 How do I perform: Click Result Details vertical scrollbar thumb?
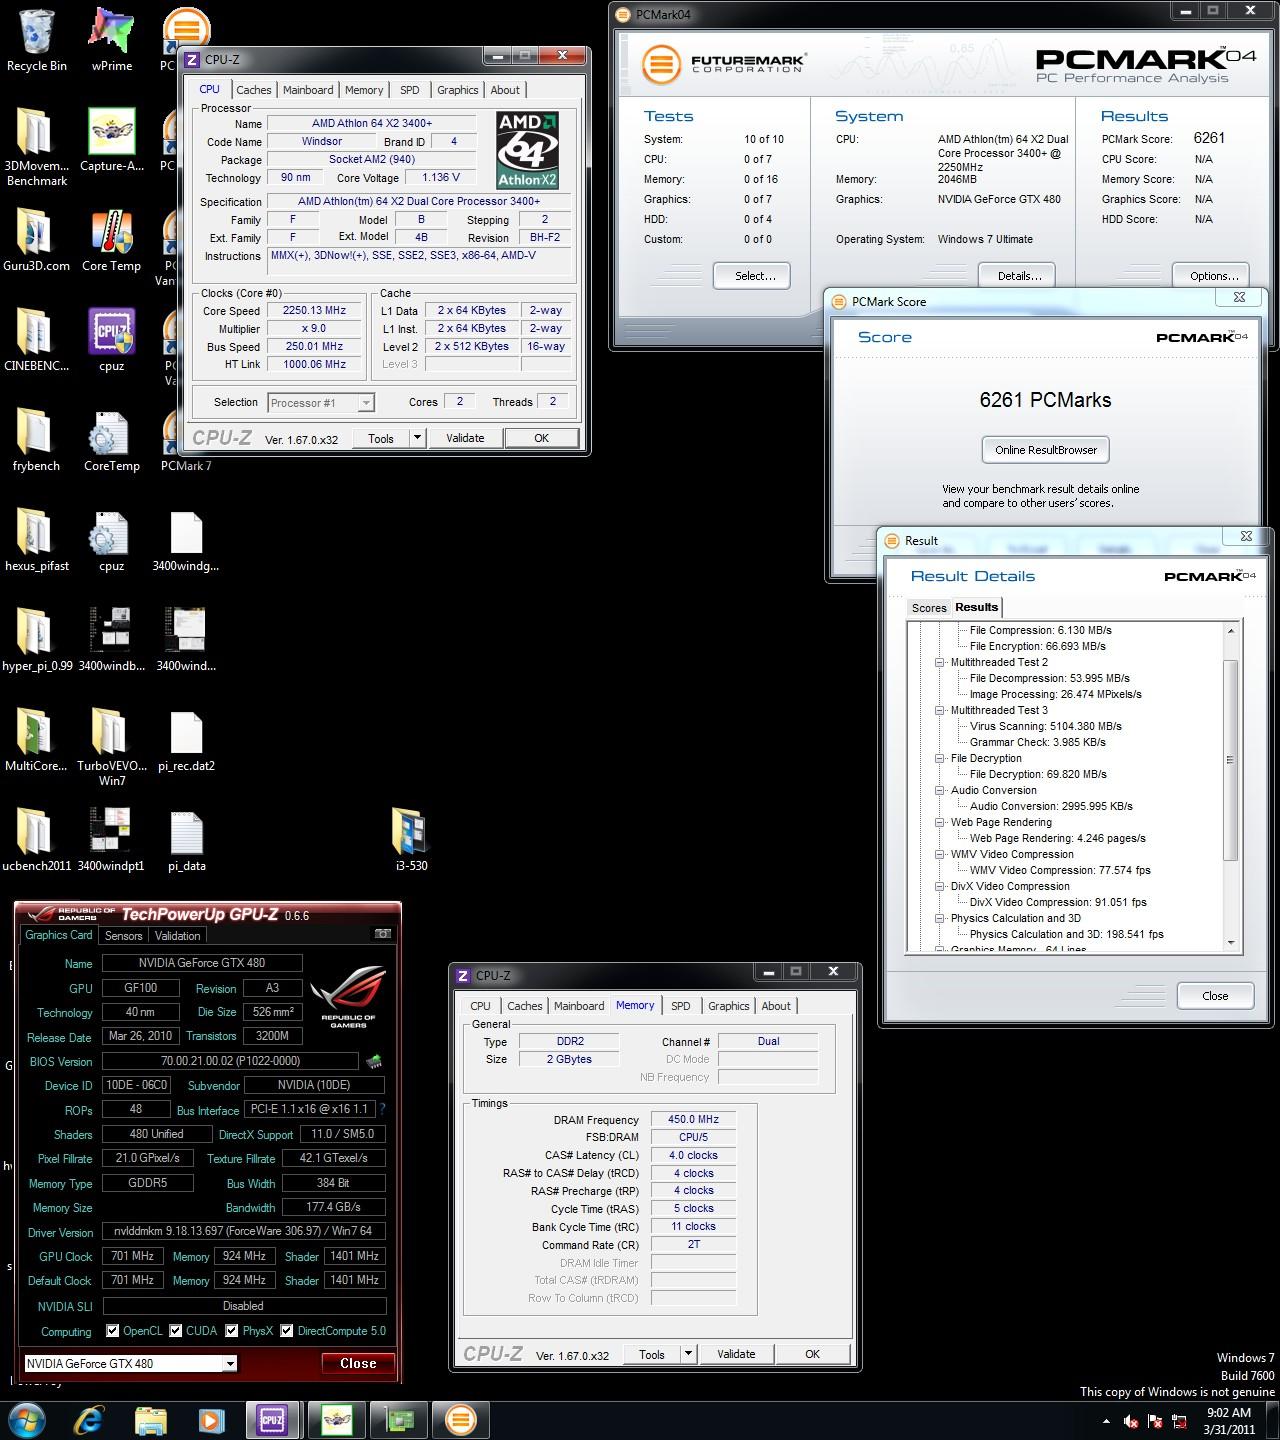[1231, 760]
